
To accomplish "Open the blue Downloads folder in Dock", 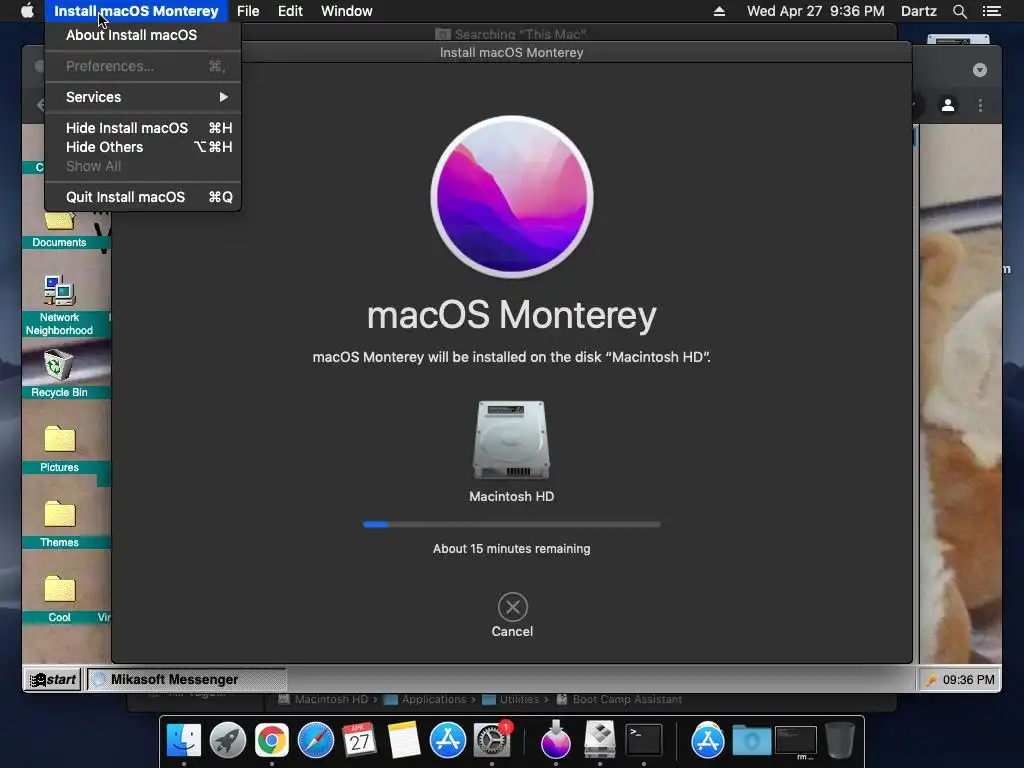I will pos(752,740).
